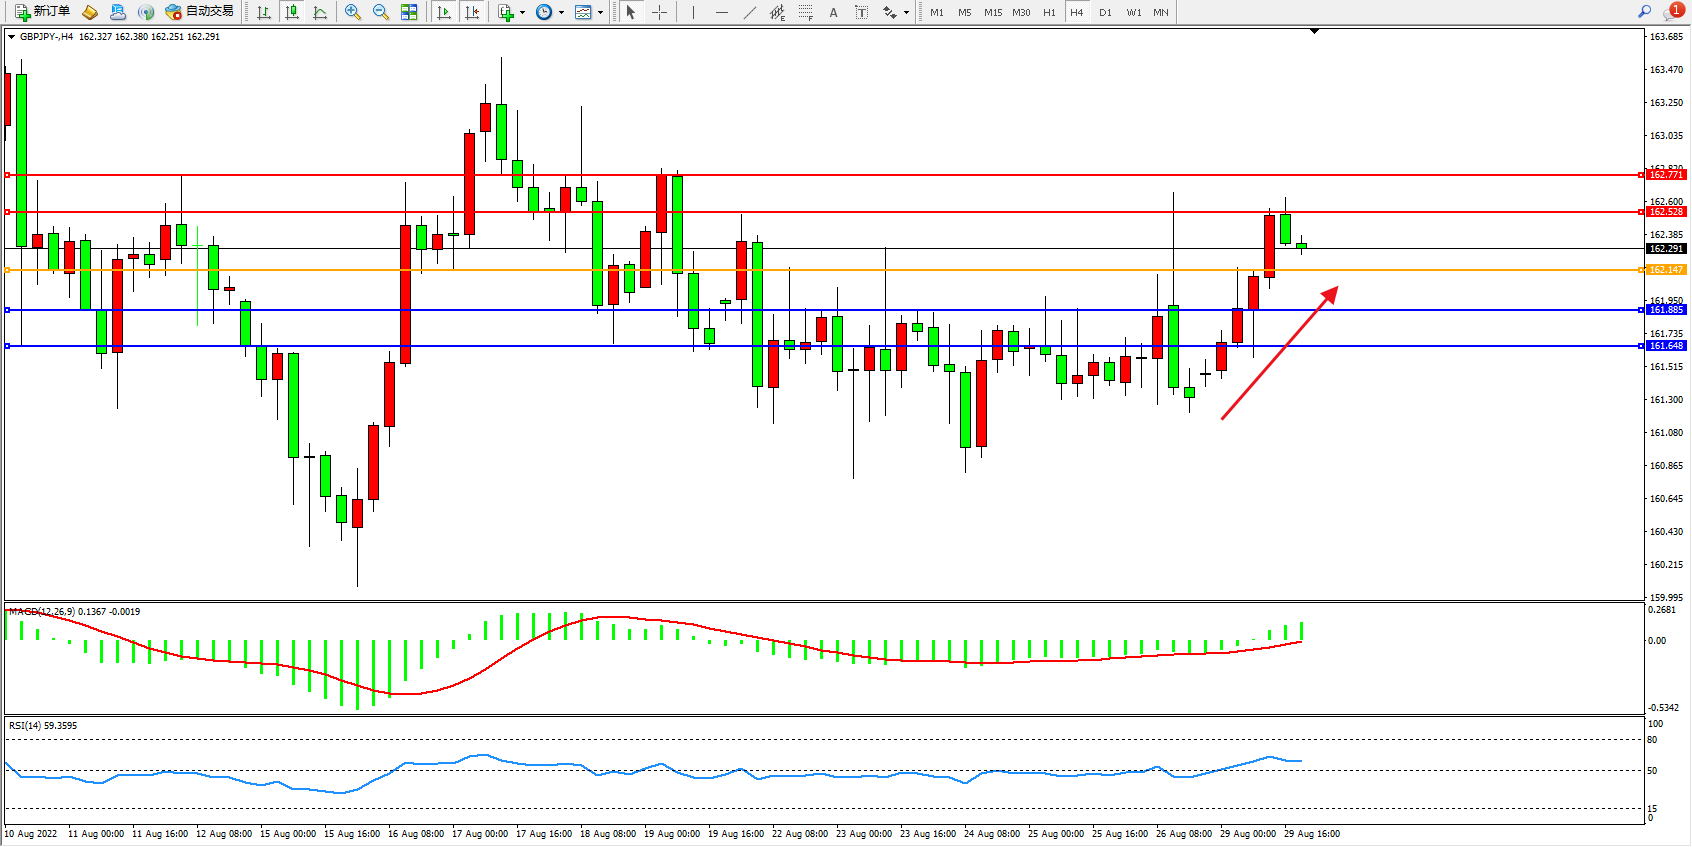Select the orange 162.147 horizontal line label
The width and height of the screenshot is (1692, 847).
(1665, 270)
